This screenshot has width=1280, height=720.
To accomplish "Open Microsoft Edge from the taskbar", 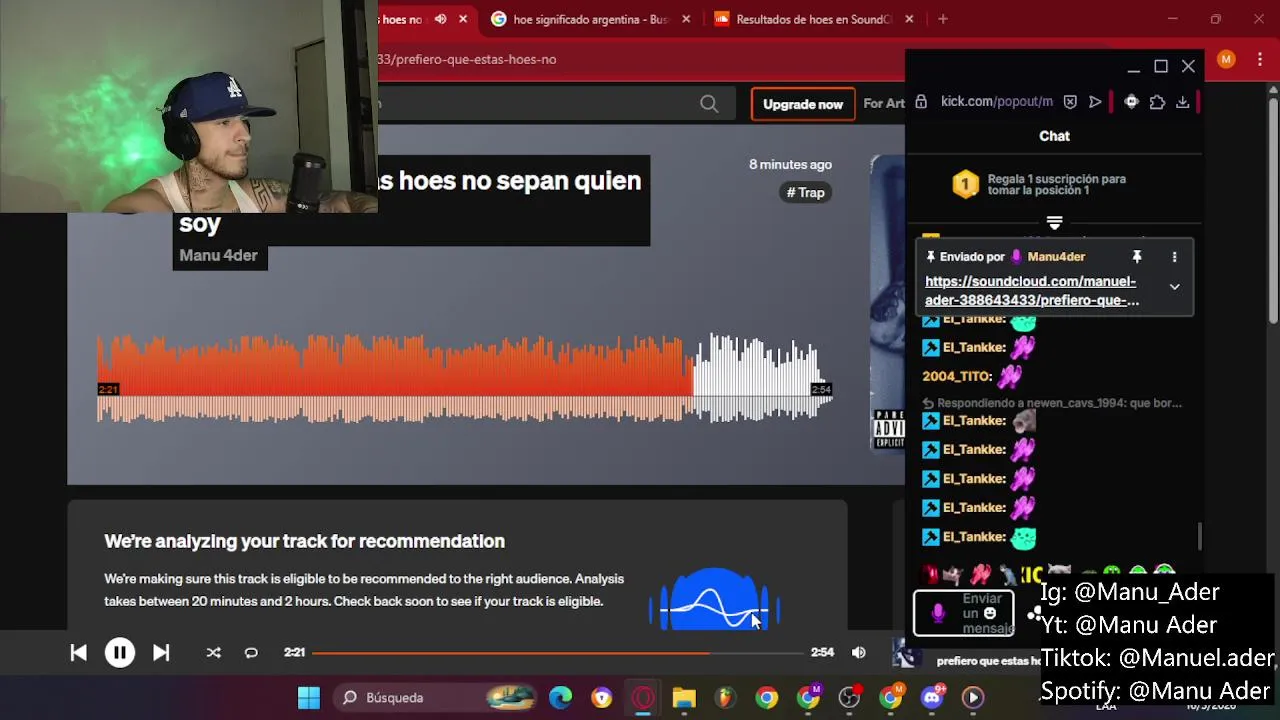I will point(560,697).
